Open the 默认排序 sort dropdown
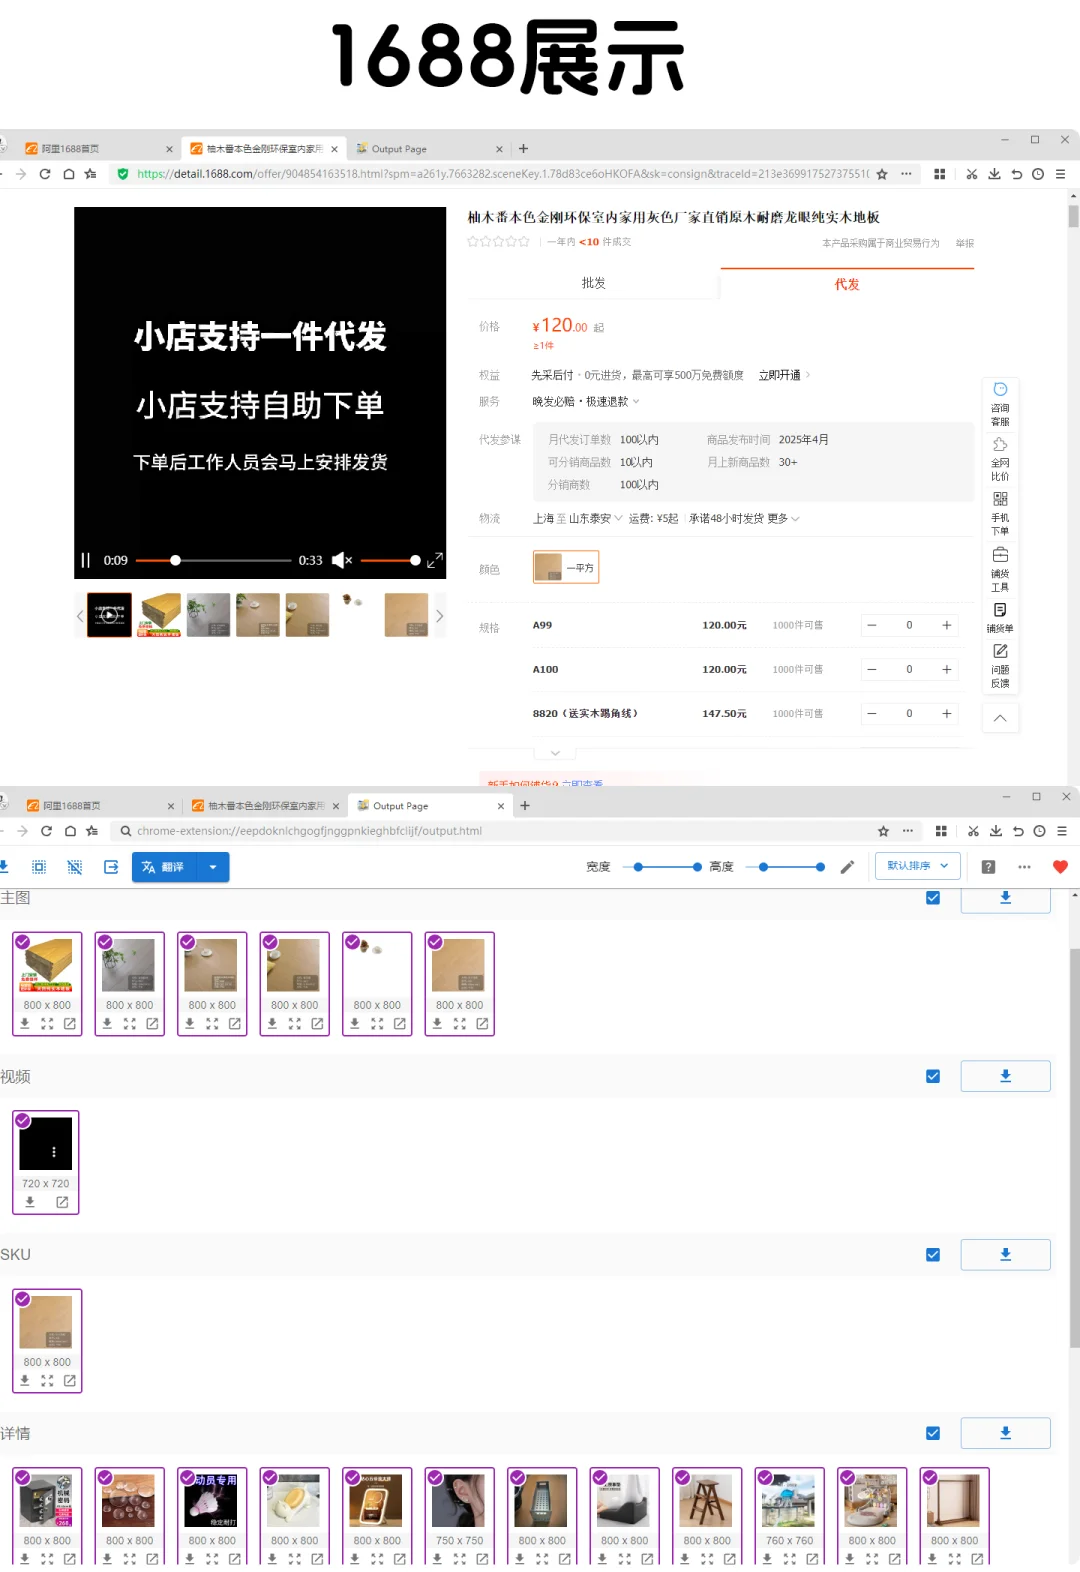This screenshot has height=1572, width=1080. 918,866
